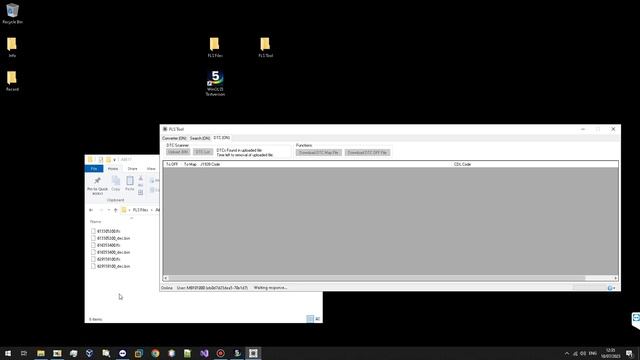Click the DTC table right scroll arrow
640x360 pixels.
[x=616, y=278]
